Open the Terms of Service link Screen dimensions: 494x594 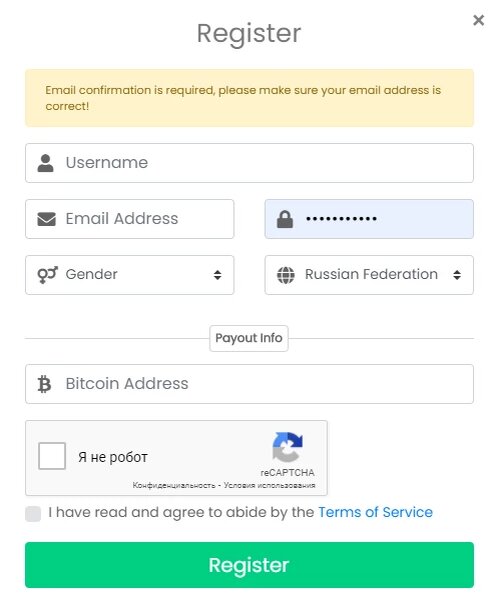click(375, 512)
